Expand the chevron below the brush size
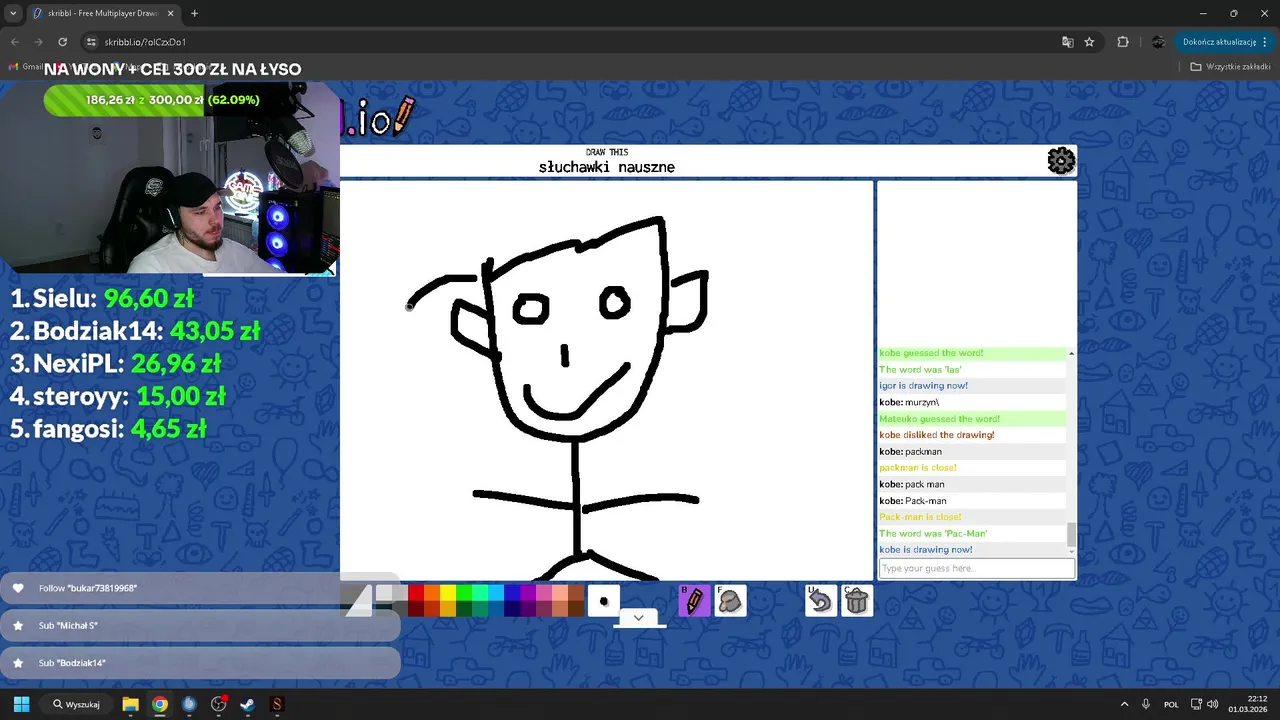Screen dimensions: 1280x720 (x=638, y=617)
